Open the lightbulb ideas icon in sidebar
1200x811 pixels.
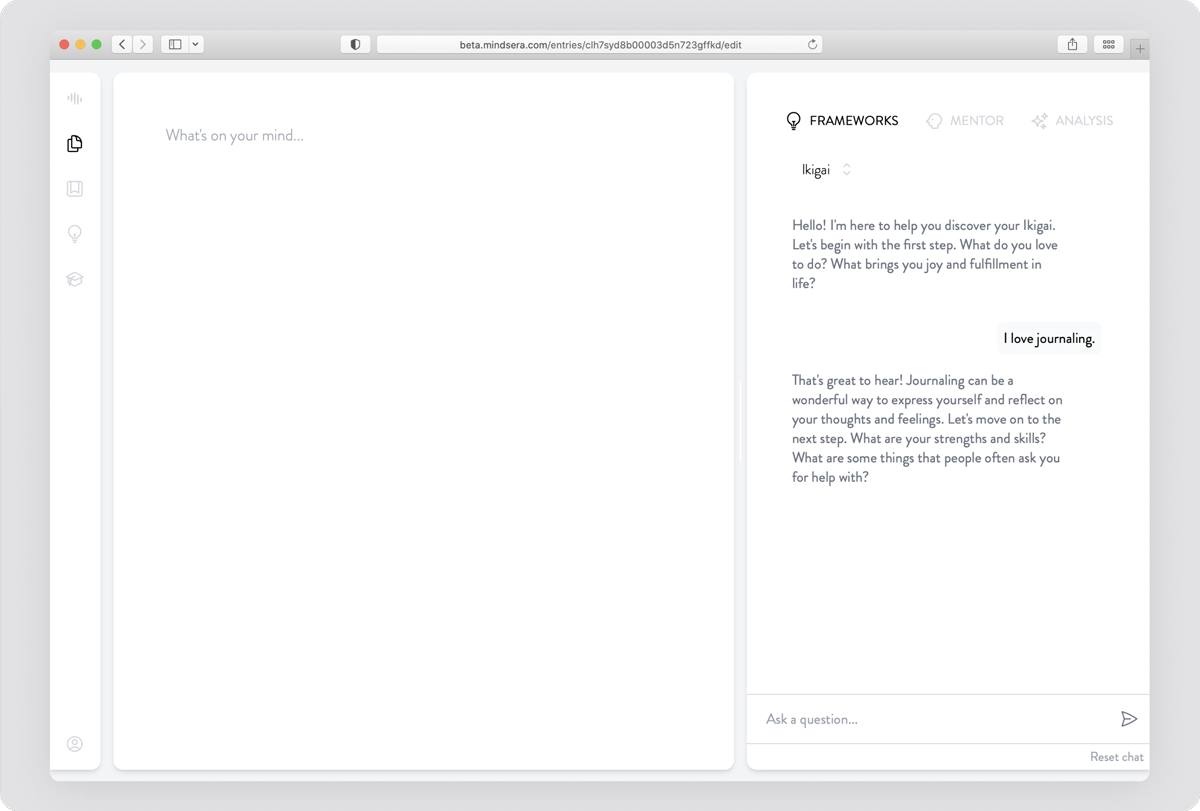point(75,234)
